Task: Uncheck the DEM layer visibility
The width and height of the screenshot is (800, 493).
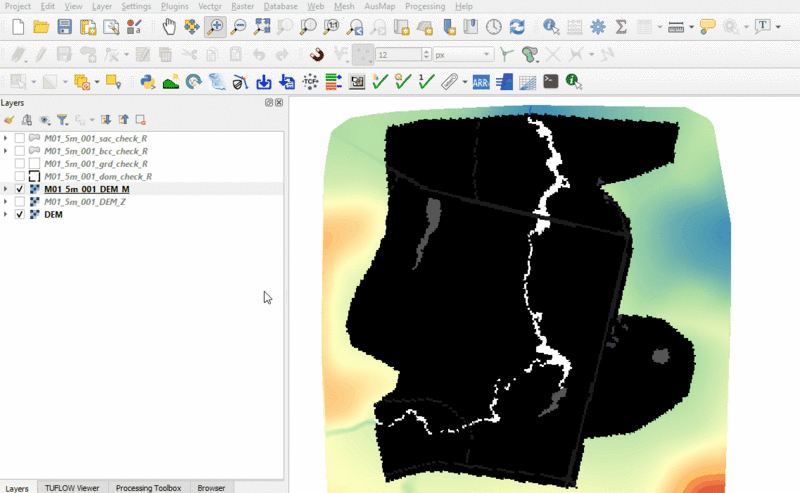Action: 20,215
